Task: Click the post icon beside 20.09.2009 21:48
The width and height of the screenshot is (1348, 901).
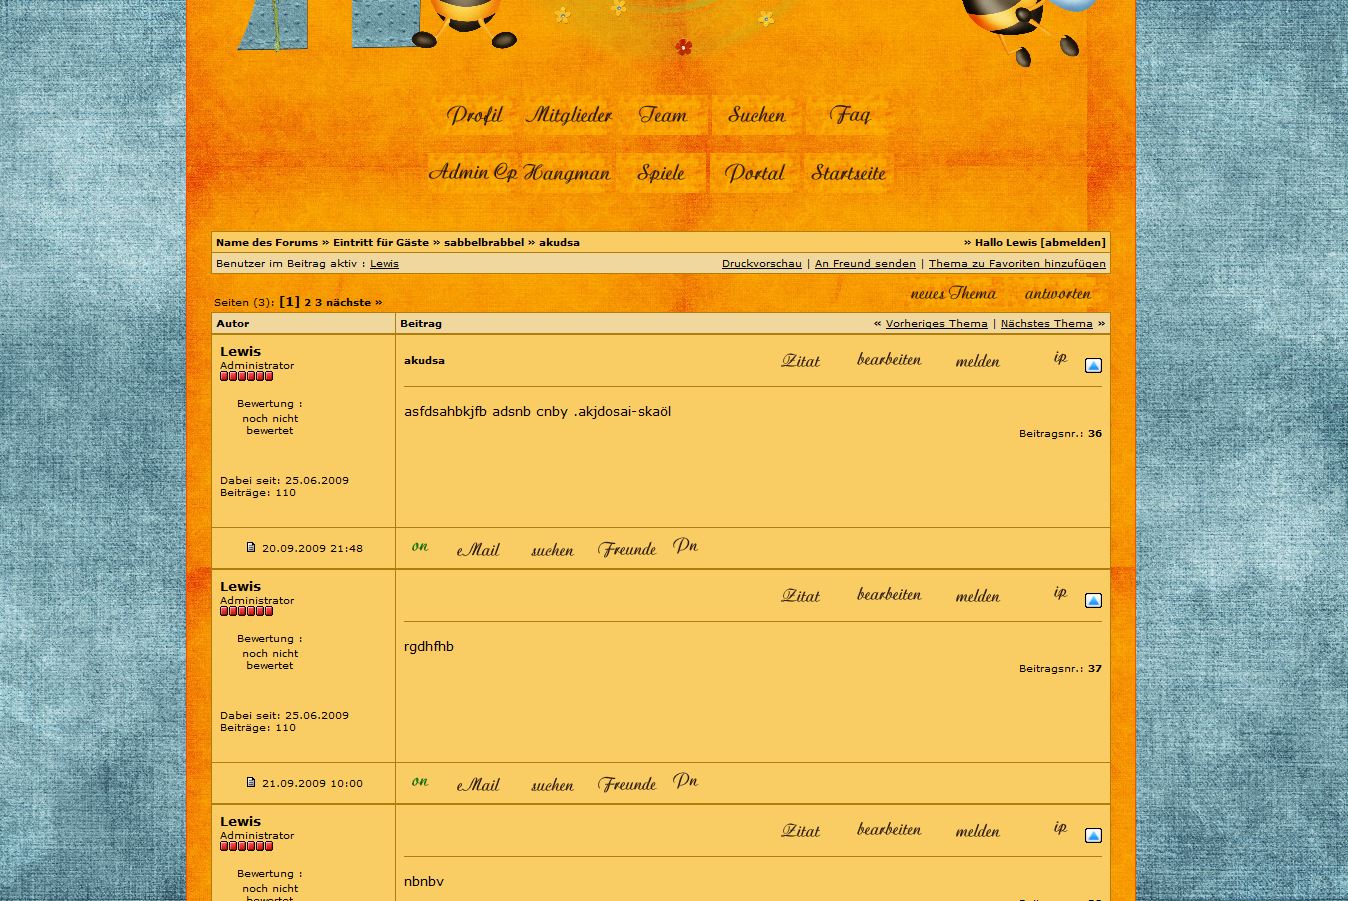Action: [x=251, y=547]
